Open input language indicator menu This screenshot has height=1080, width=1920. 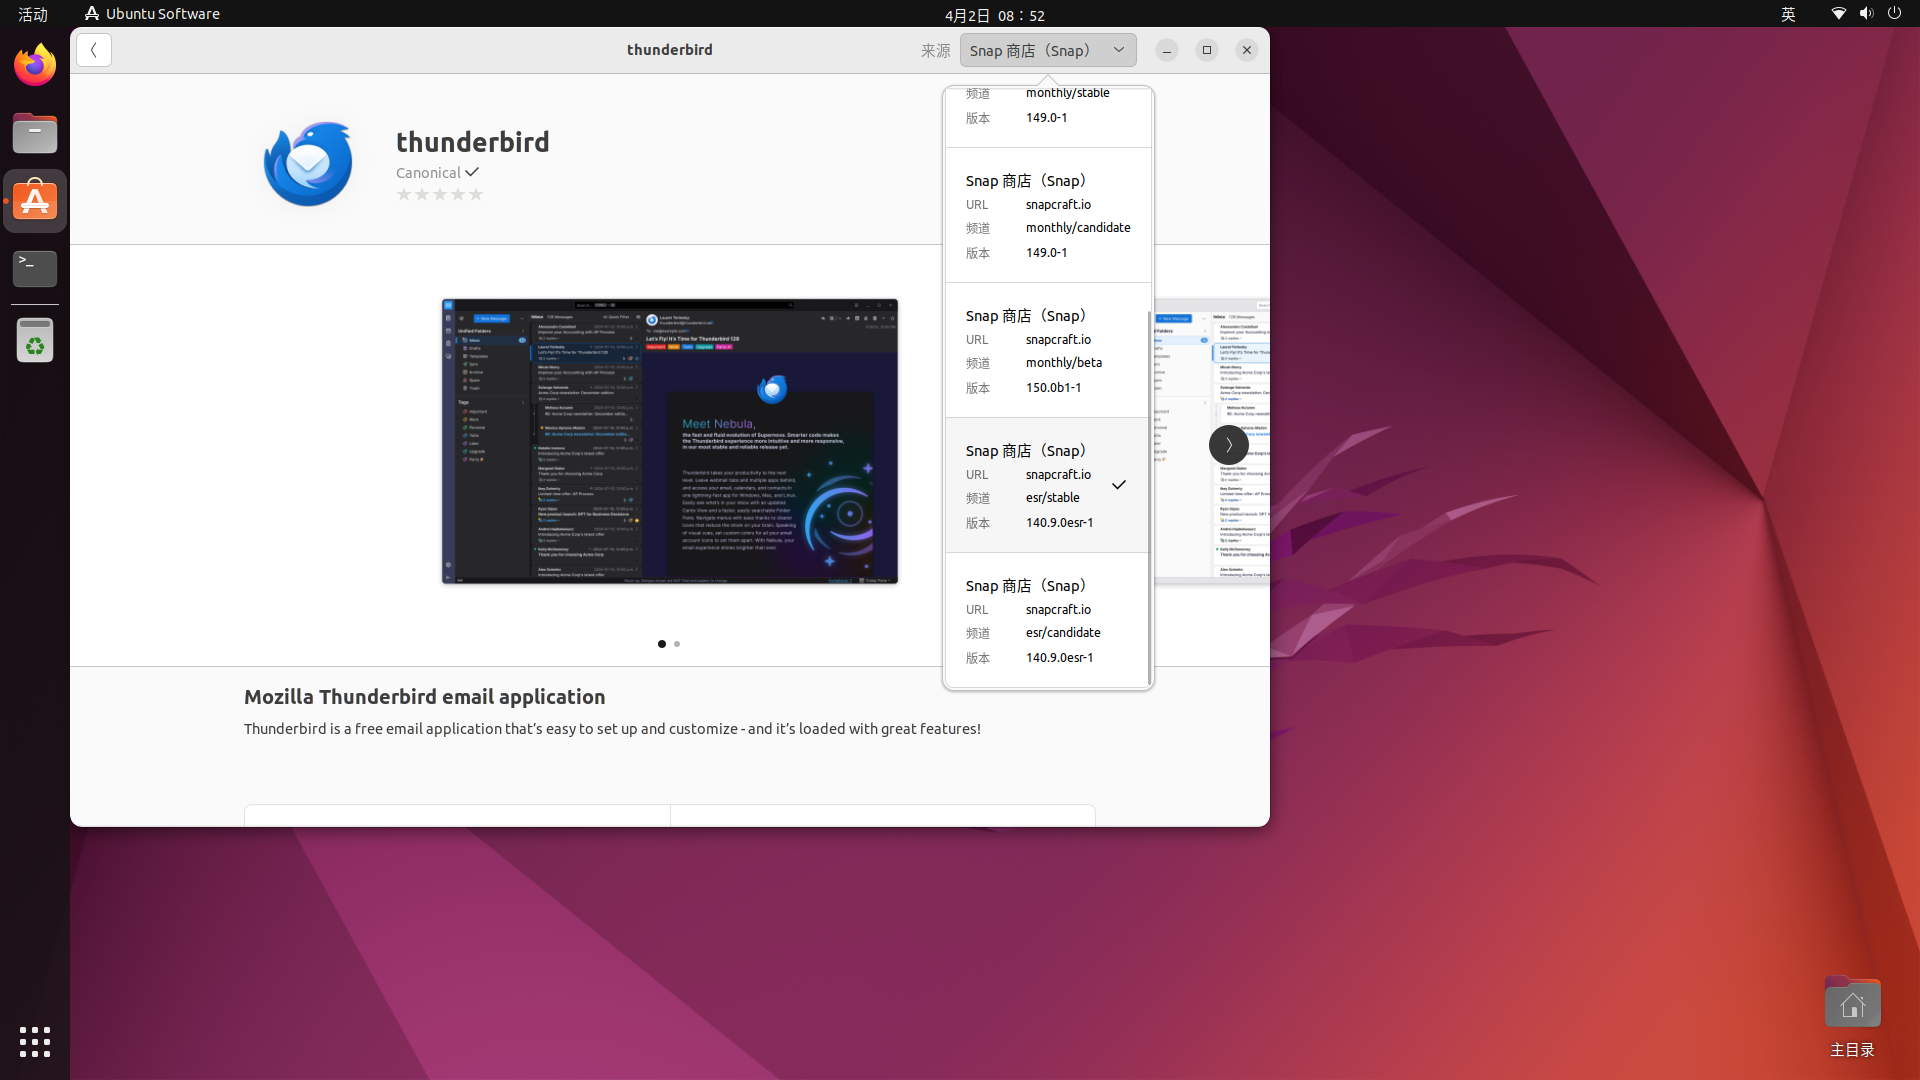coord(1788,14)
